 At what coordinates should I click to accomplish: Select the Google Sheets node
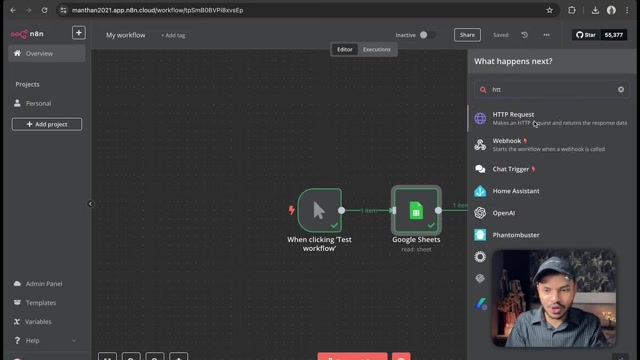pyautogui.click(x=416, y=210)
